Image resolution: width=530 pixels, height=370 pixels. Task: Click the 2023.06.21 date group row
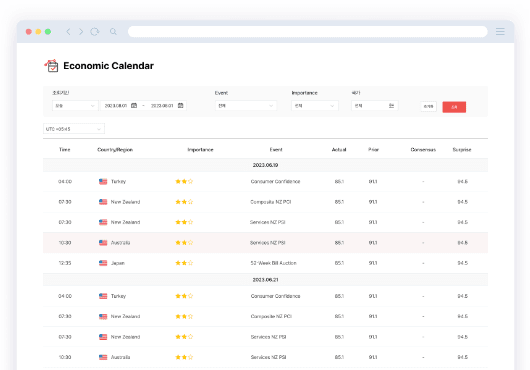pyautogui.click(x=265, y=280)
